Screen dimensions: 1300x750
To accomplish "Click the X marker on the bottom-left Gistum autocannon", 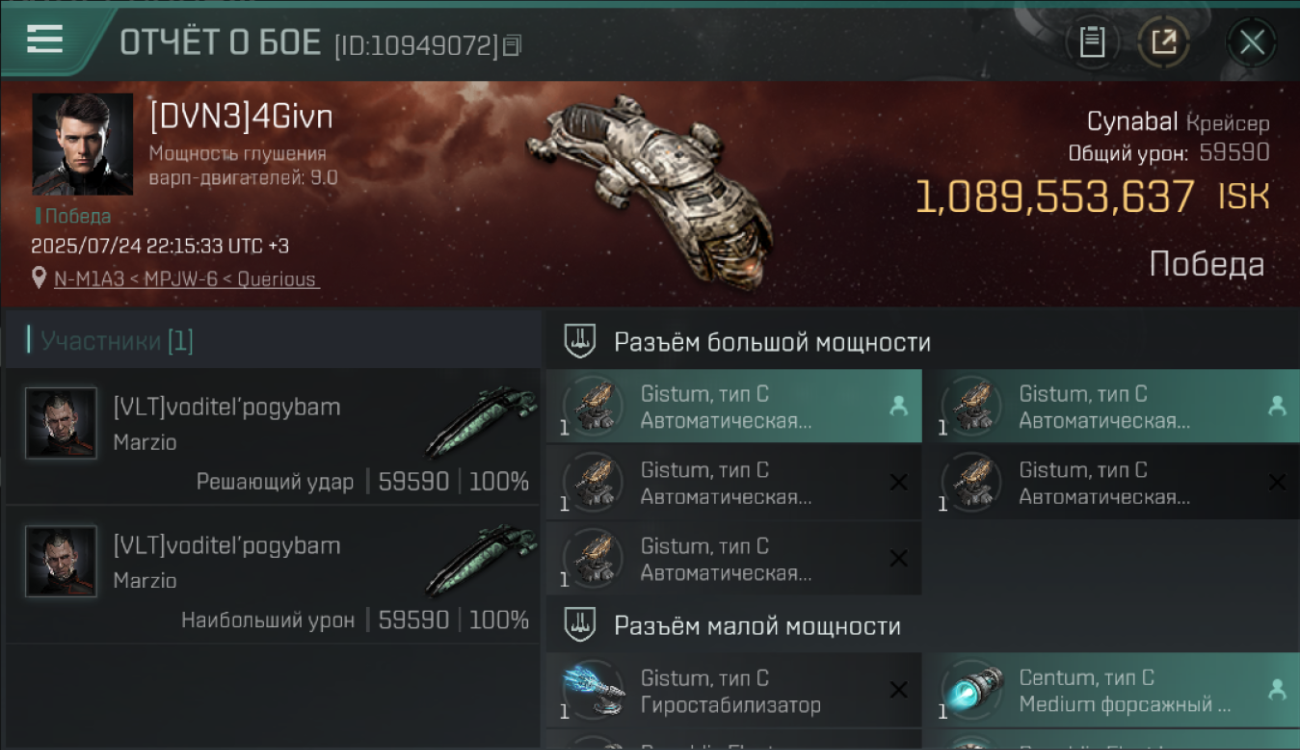I will (898, 558).
